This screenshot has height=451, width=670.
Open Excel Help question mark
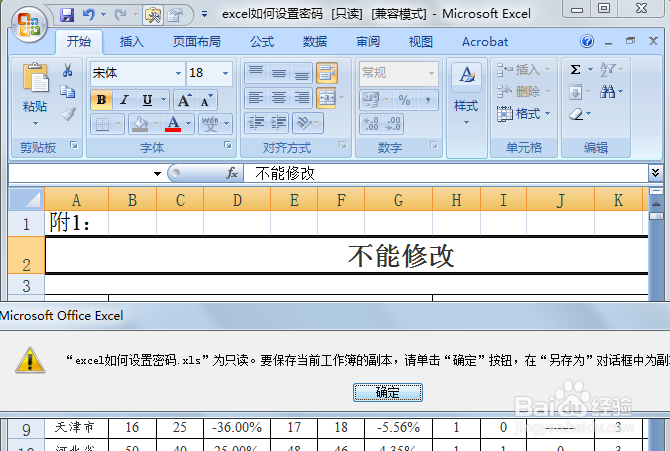click(x=587, y=41)
